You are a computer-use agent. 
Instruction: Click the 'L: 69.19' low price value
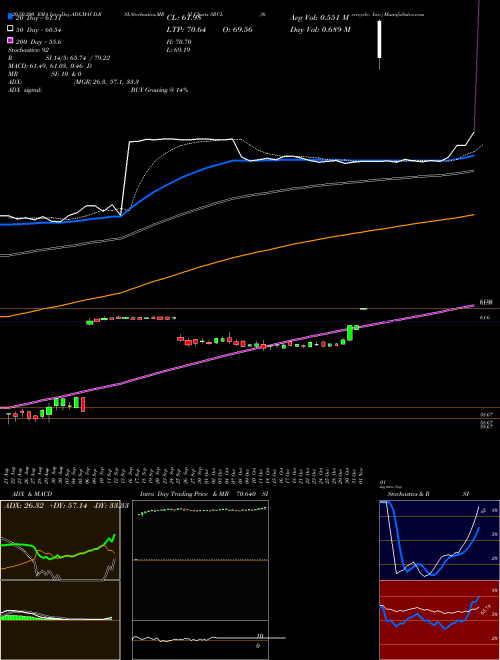[x=178, y=50]
